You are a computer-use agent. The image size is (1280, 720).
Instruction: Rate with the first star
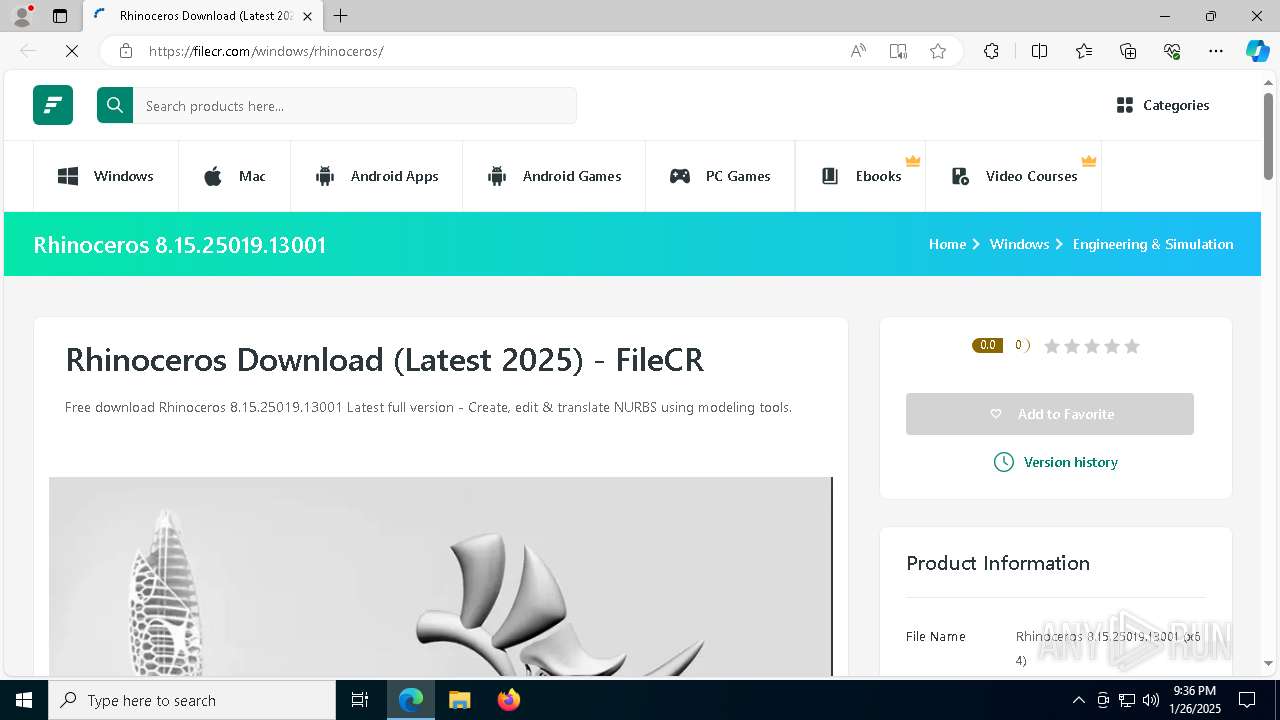pyautogui.click(x=1052, y=346)
